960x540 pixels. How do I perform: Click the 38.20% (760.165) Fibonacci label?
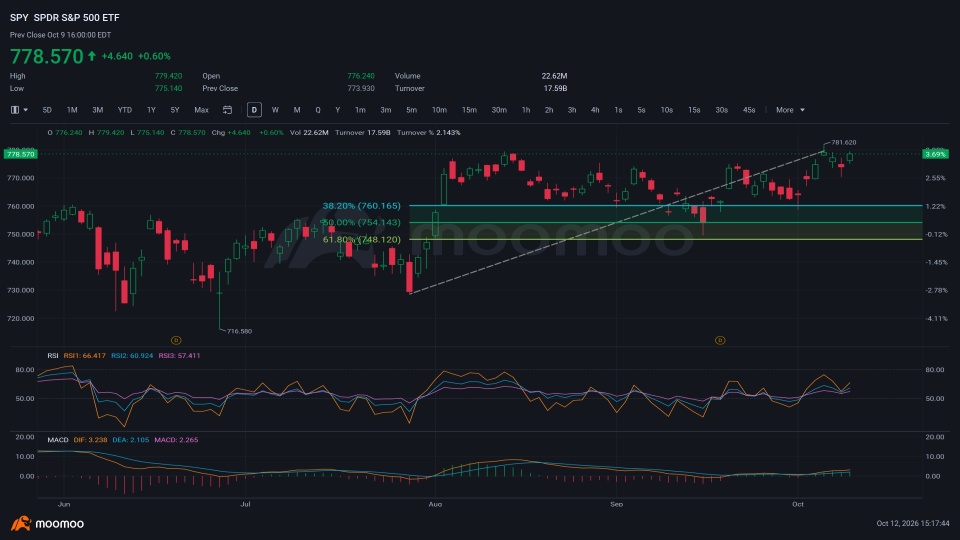(x=361, y=206)
